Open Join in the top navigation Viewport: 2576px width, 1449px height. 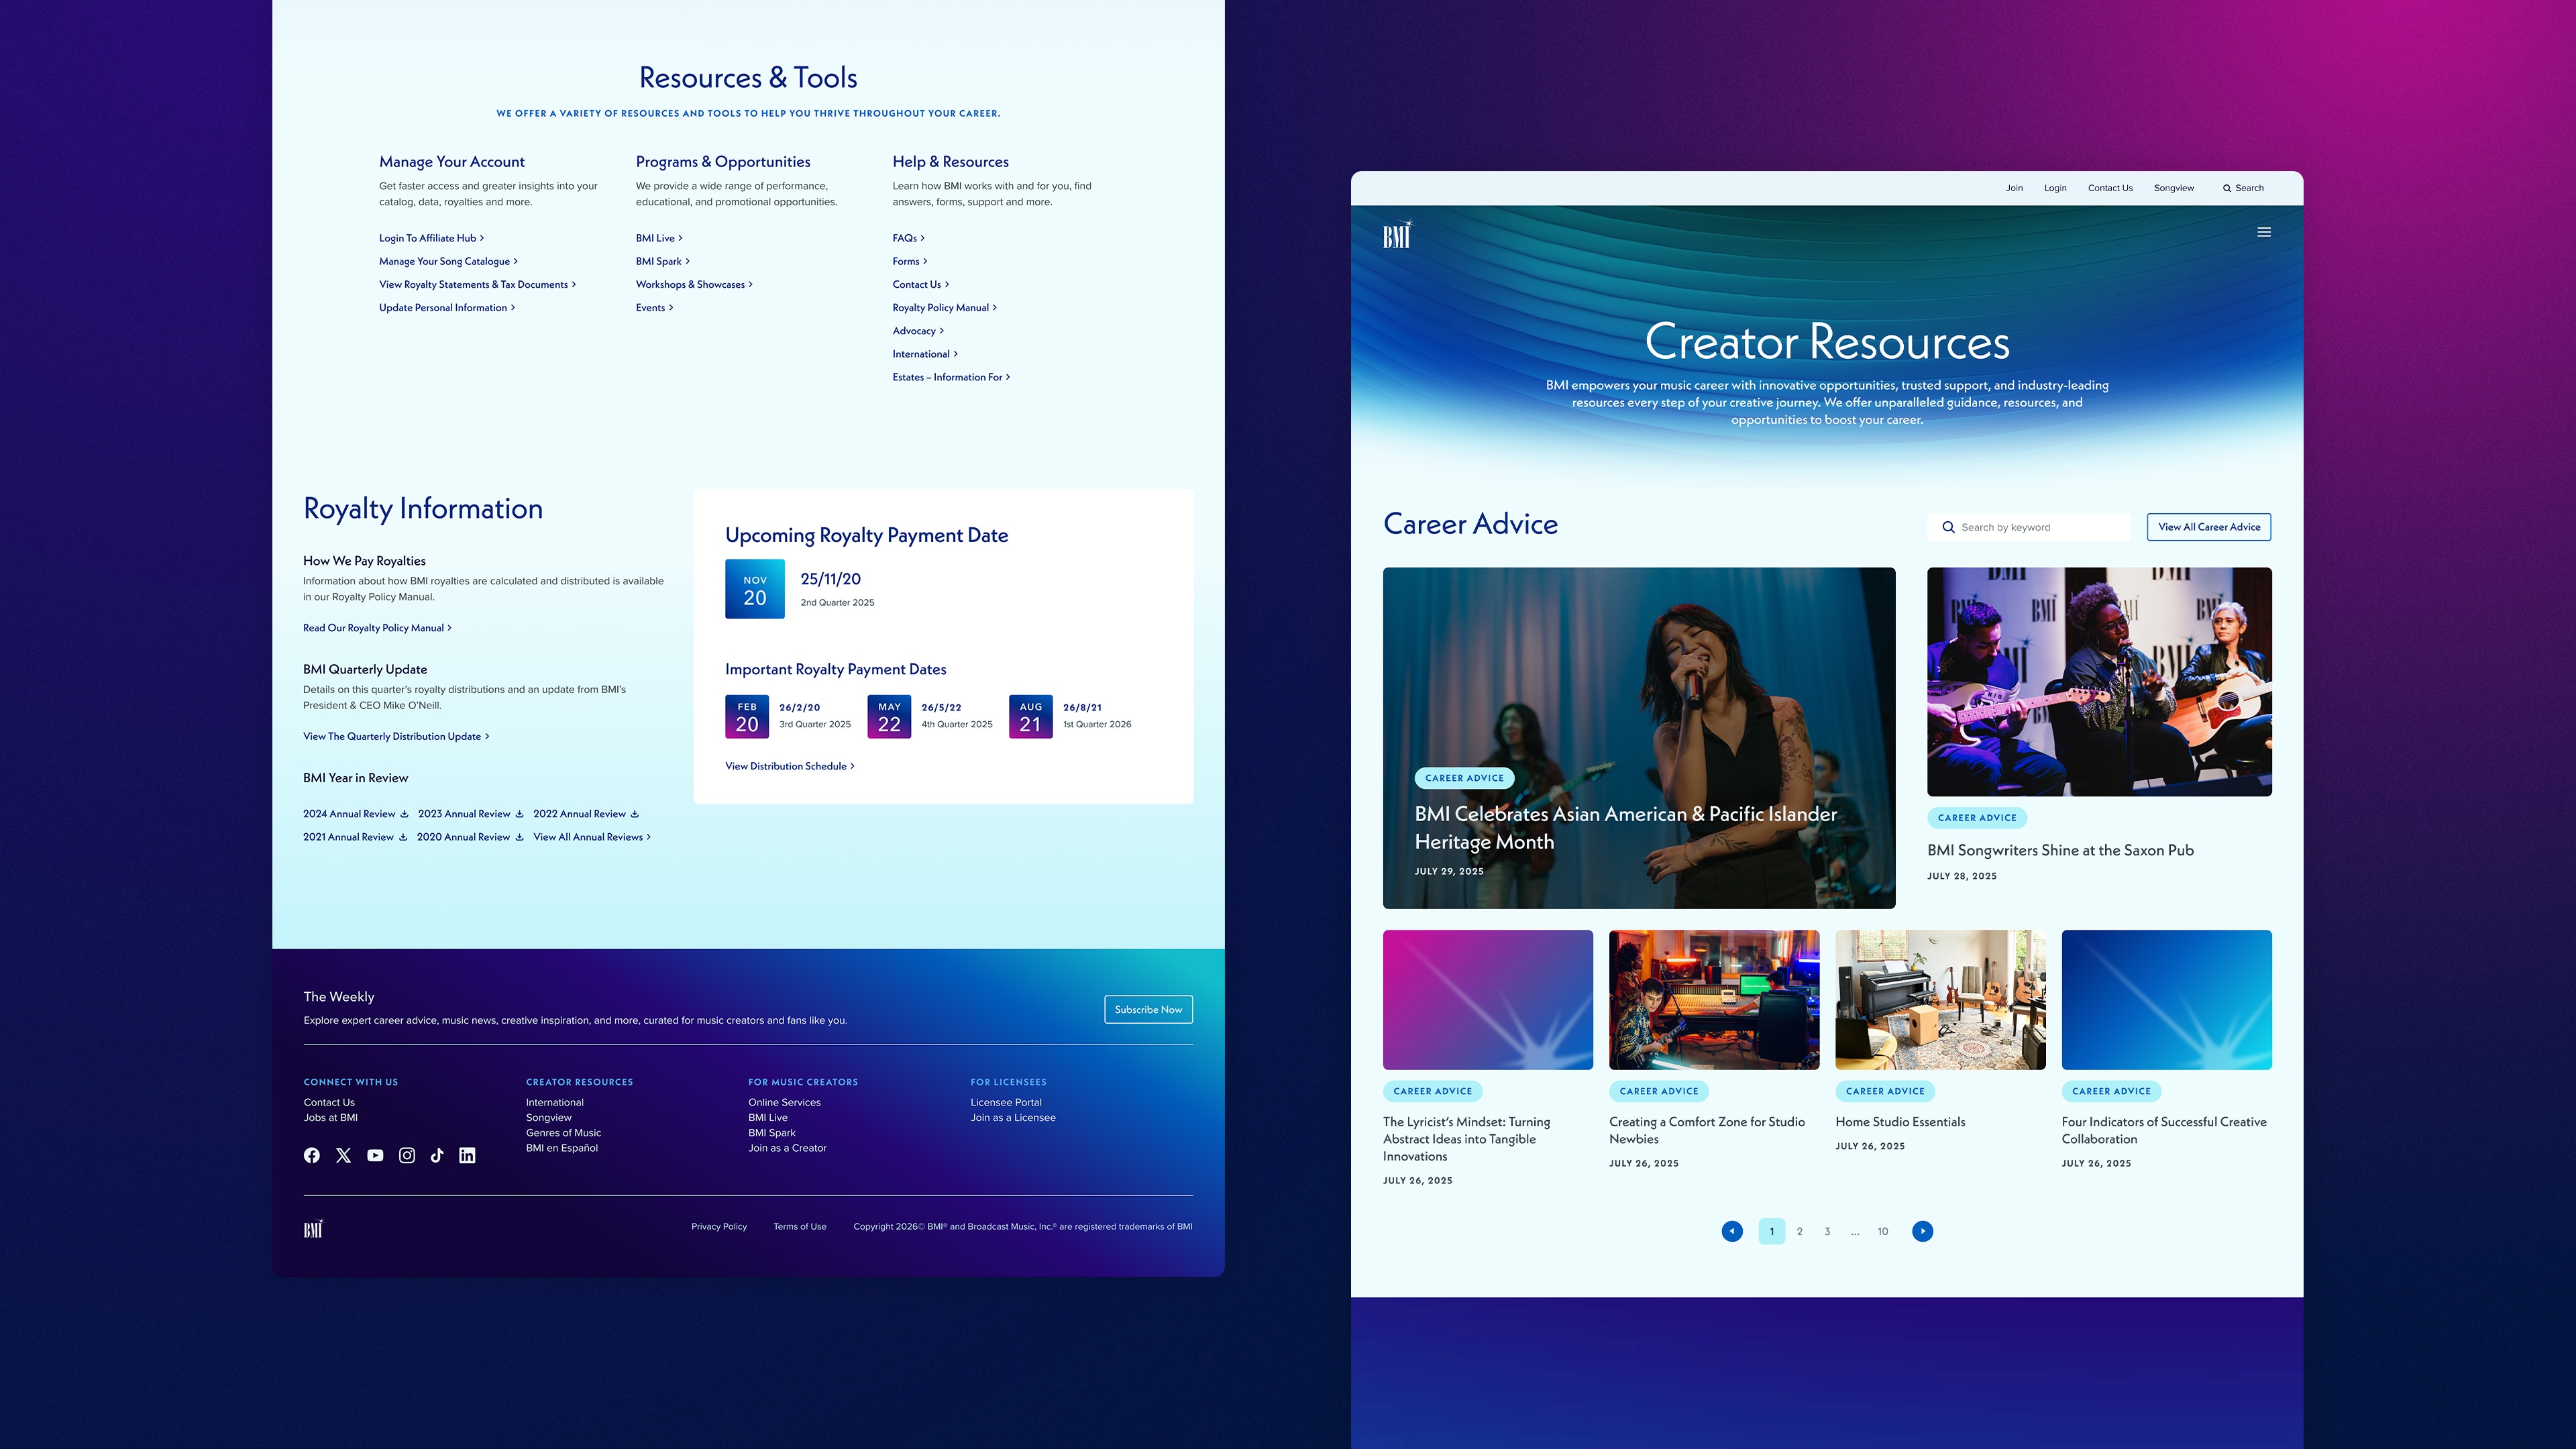point(2014,188)
